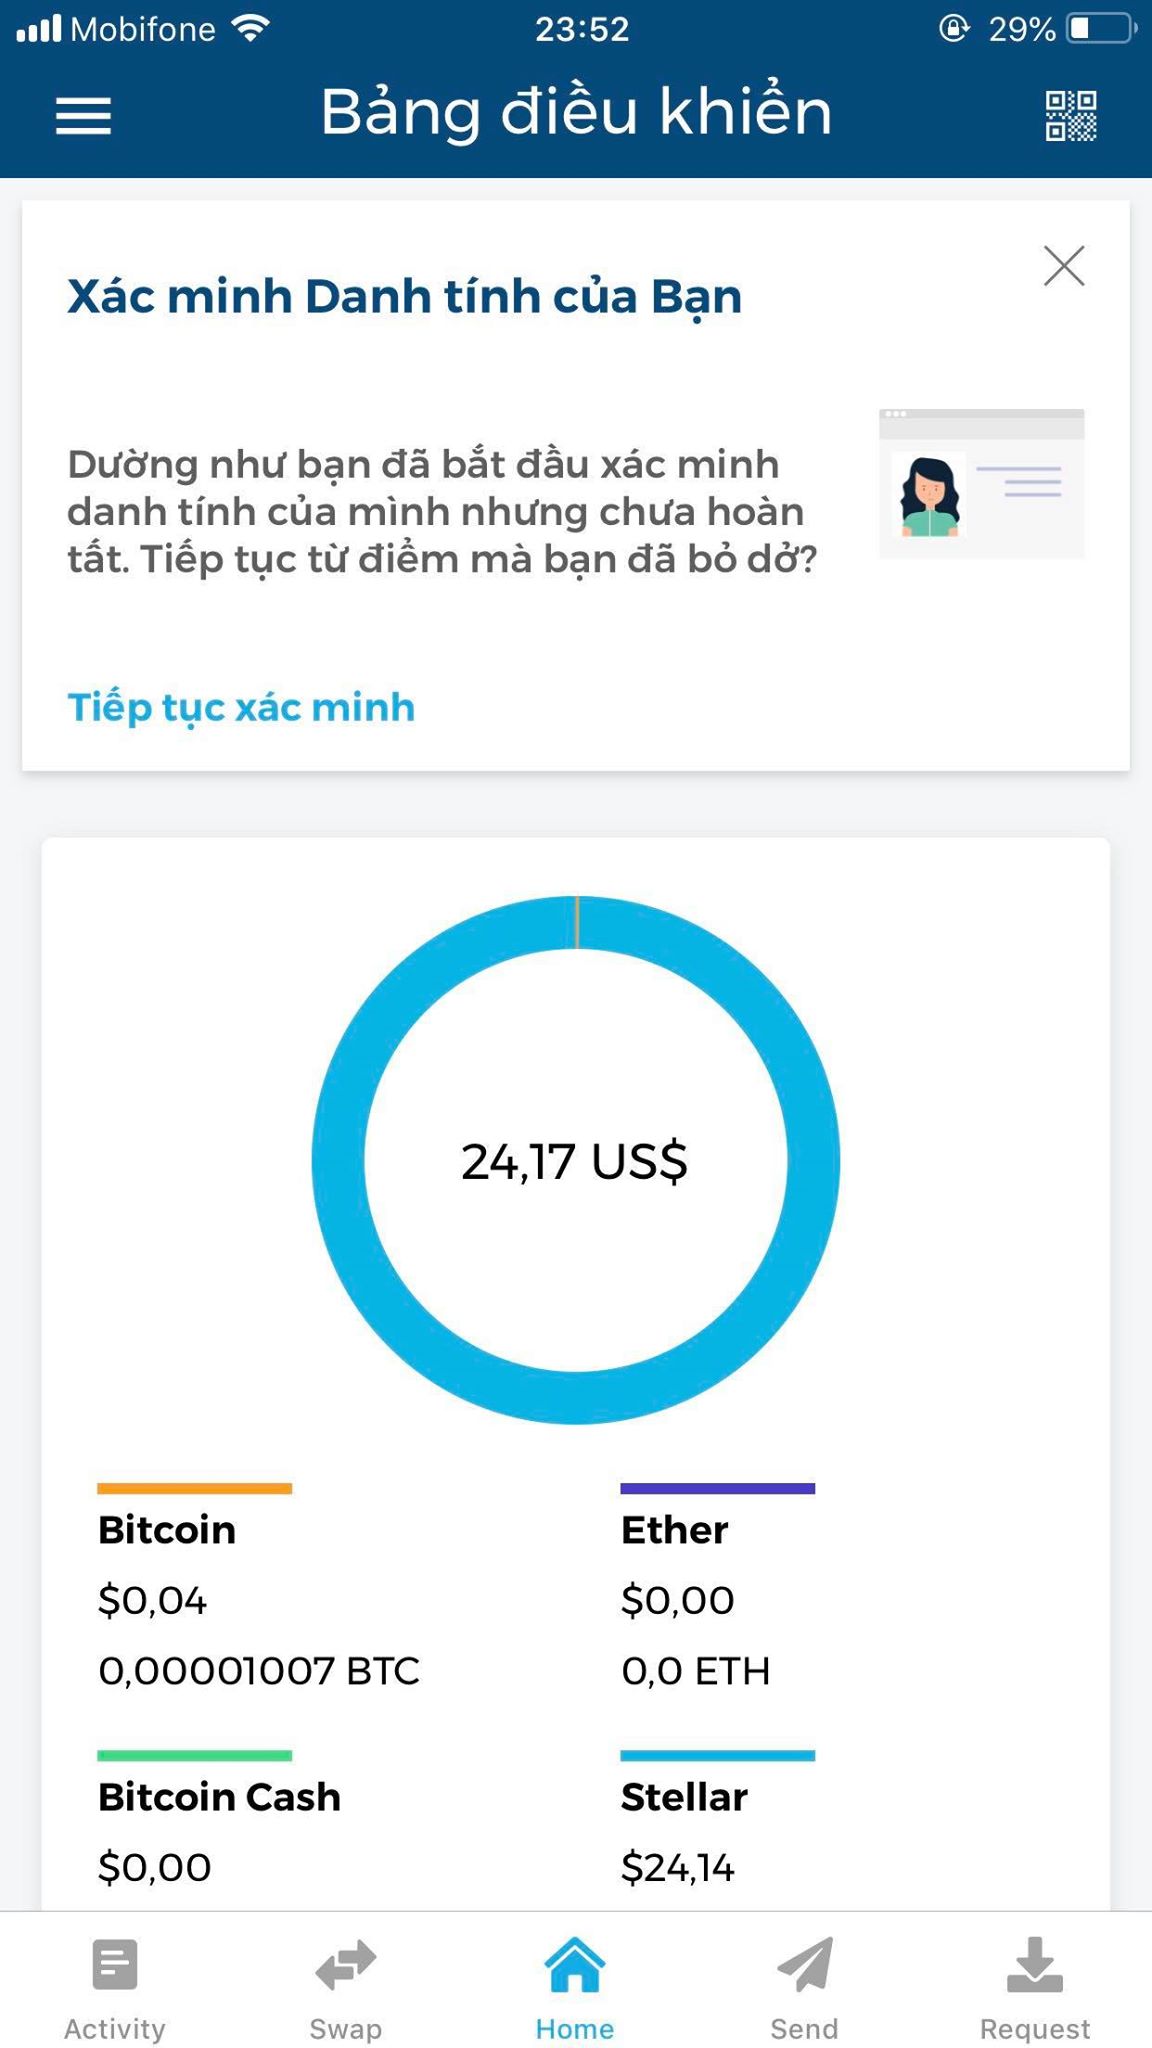Dismiss the identity verification card
This screenshot has height=2048, width=1152.
click(x=1063, y=266)
